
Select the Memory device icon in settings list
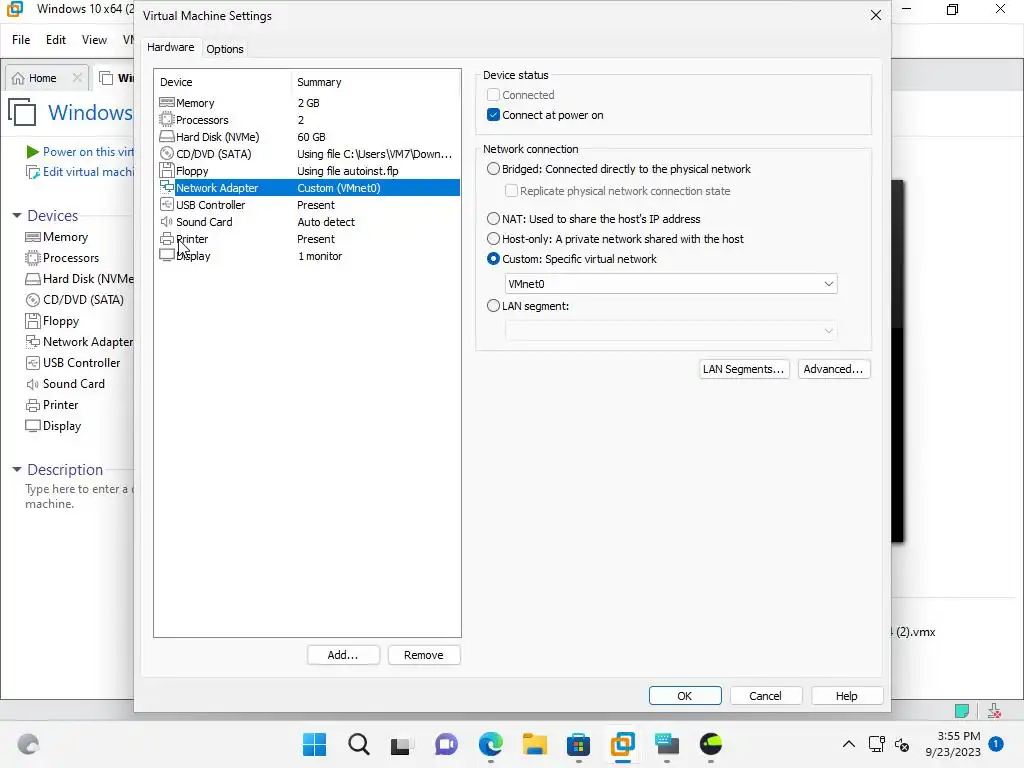[x=167, y=103]
